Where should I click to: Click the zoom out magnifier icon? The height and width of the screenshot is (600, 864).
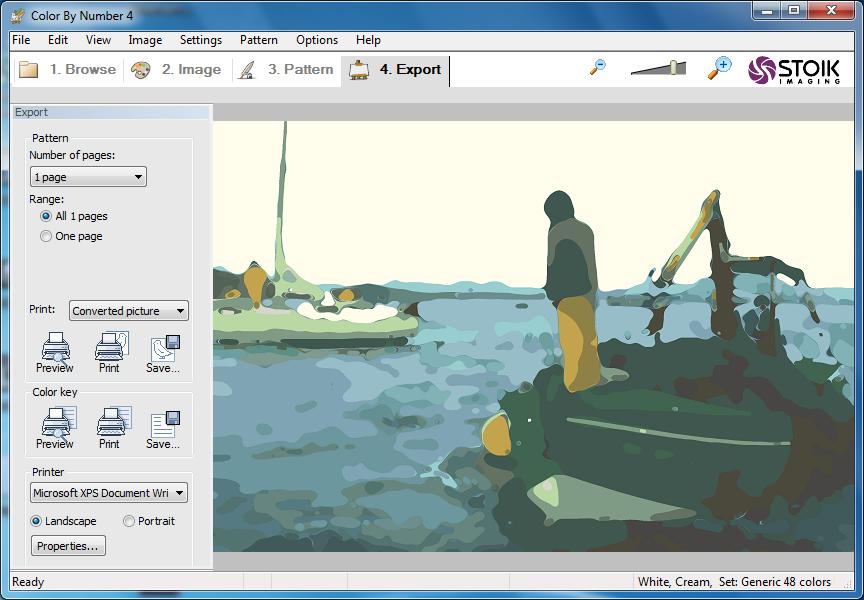coord(597,68)
